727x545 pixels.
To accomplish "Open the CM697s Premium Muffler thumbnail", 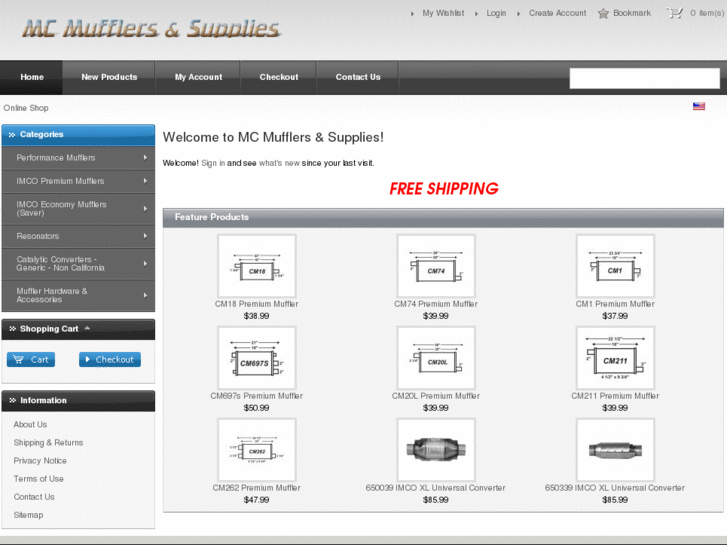I will tap(256, 358).
